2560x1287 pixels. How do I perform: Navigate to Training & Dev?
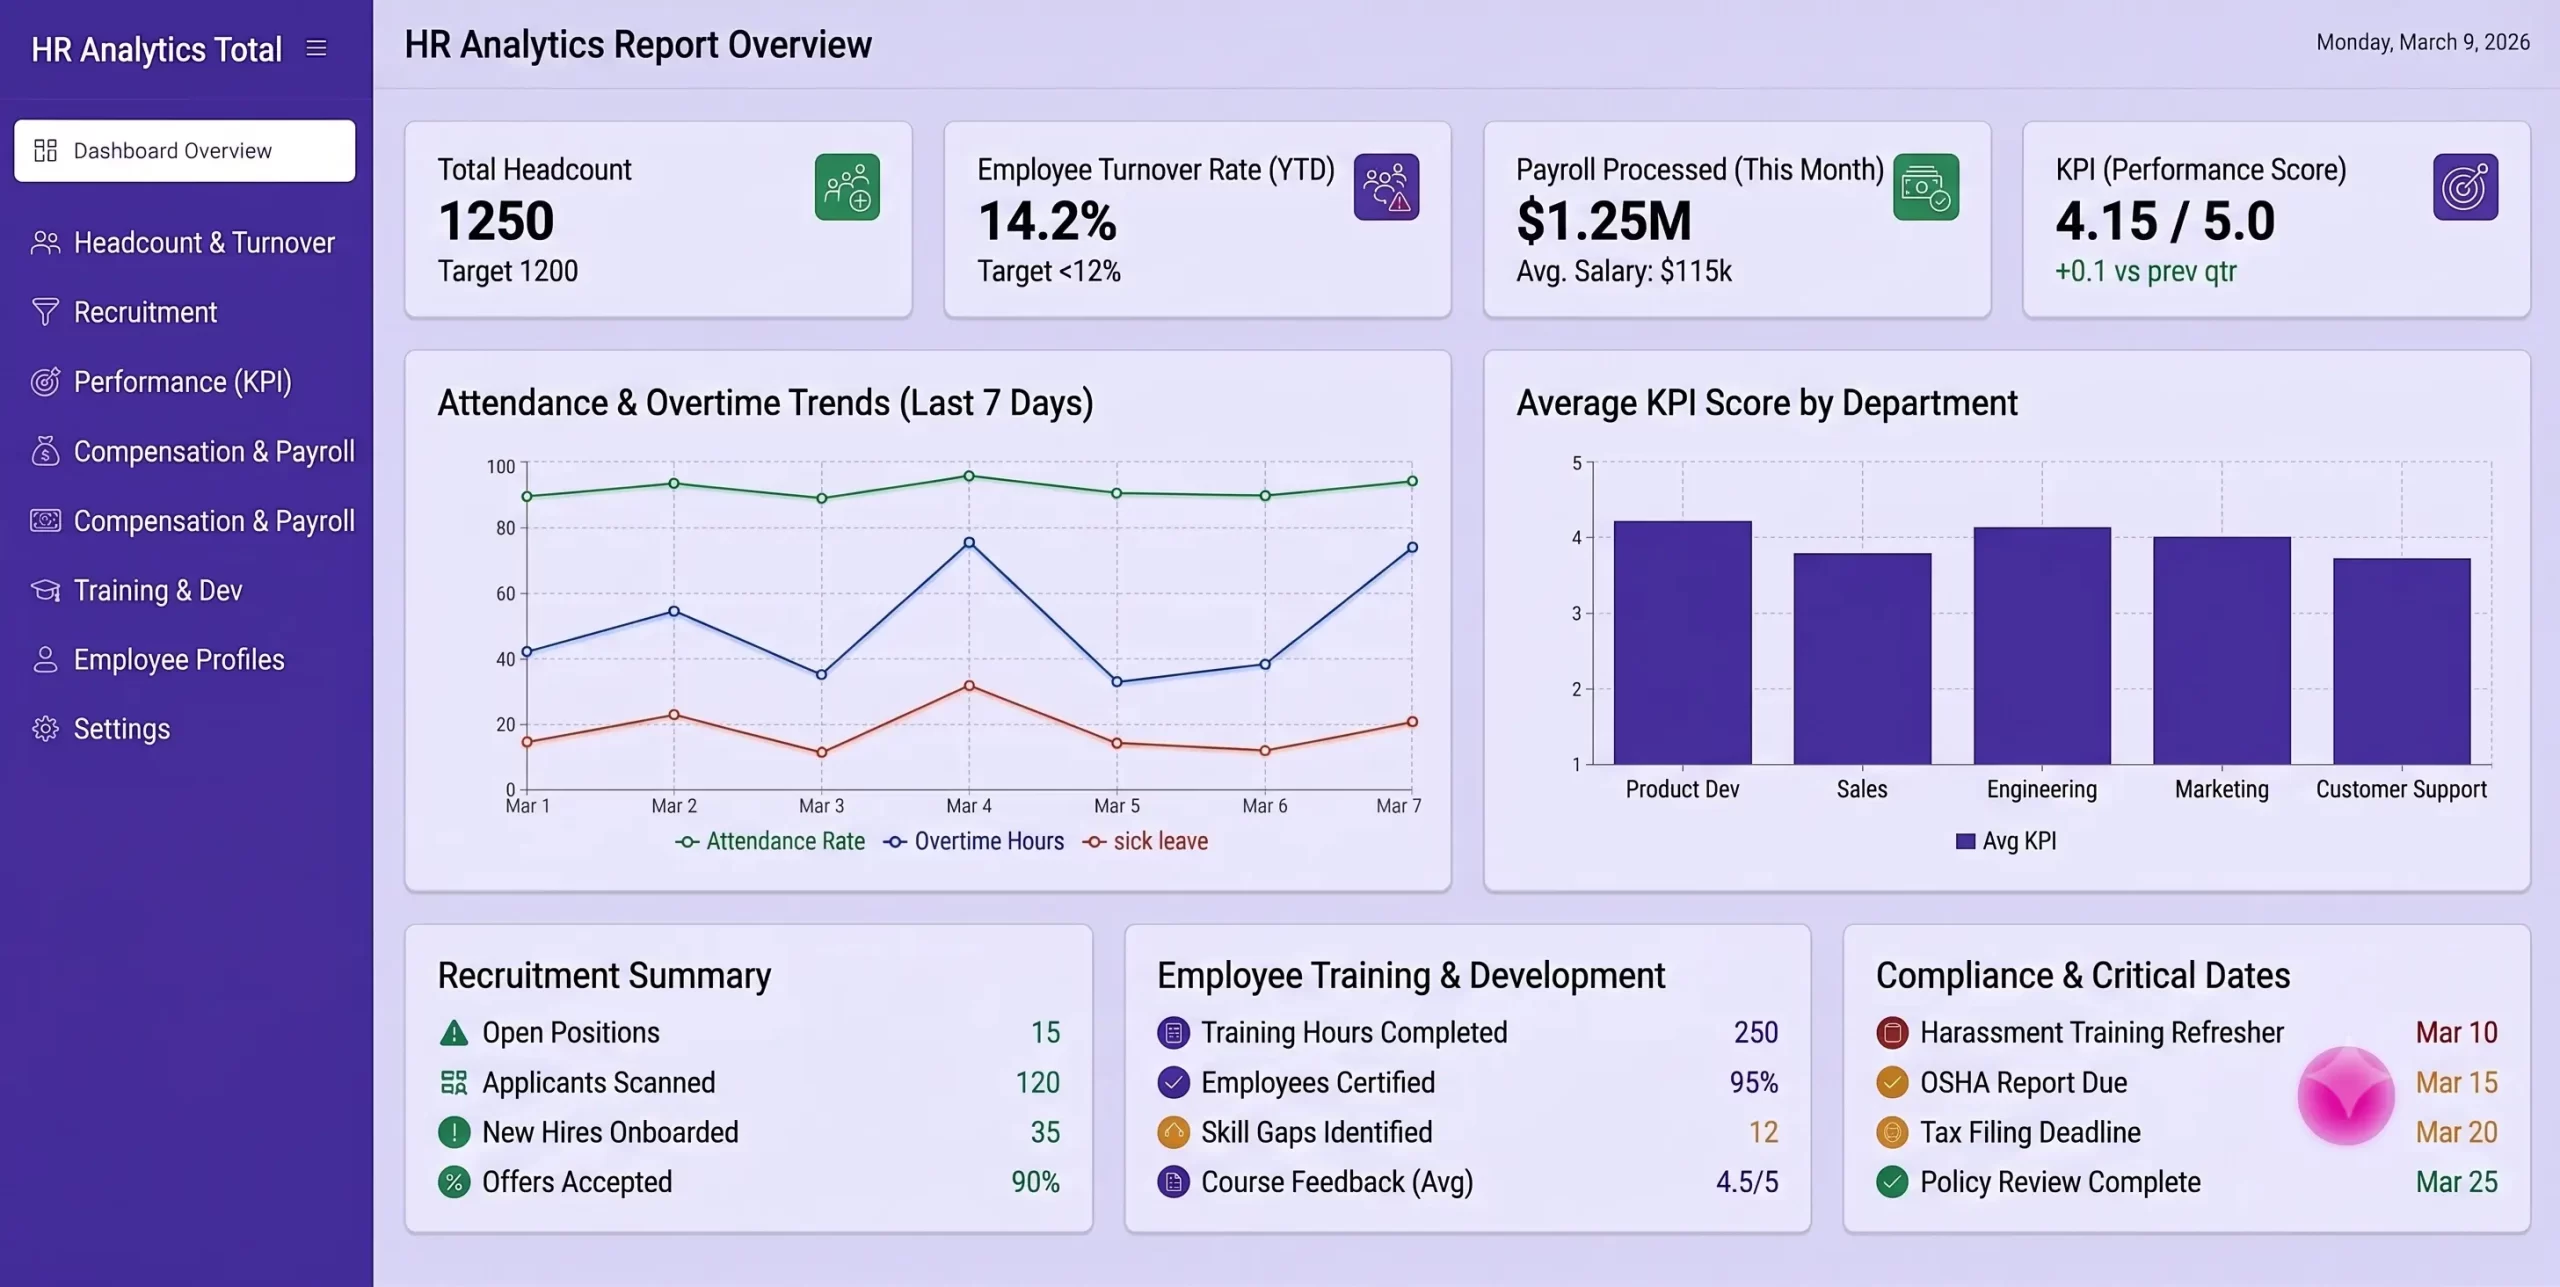point(184,590)
